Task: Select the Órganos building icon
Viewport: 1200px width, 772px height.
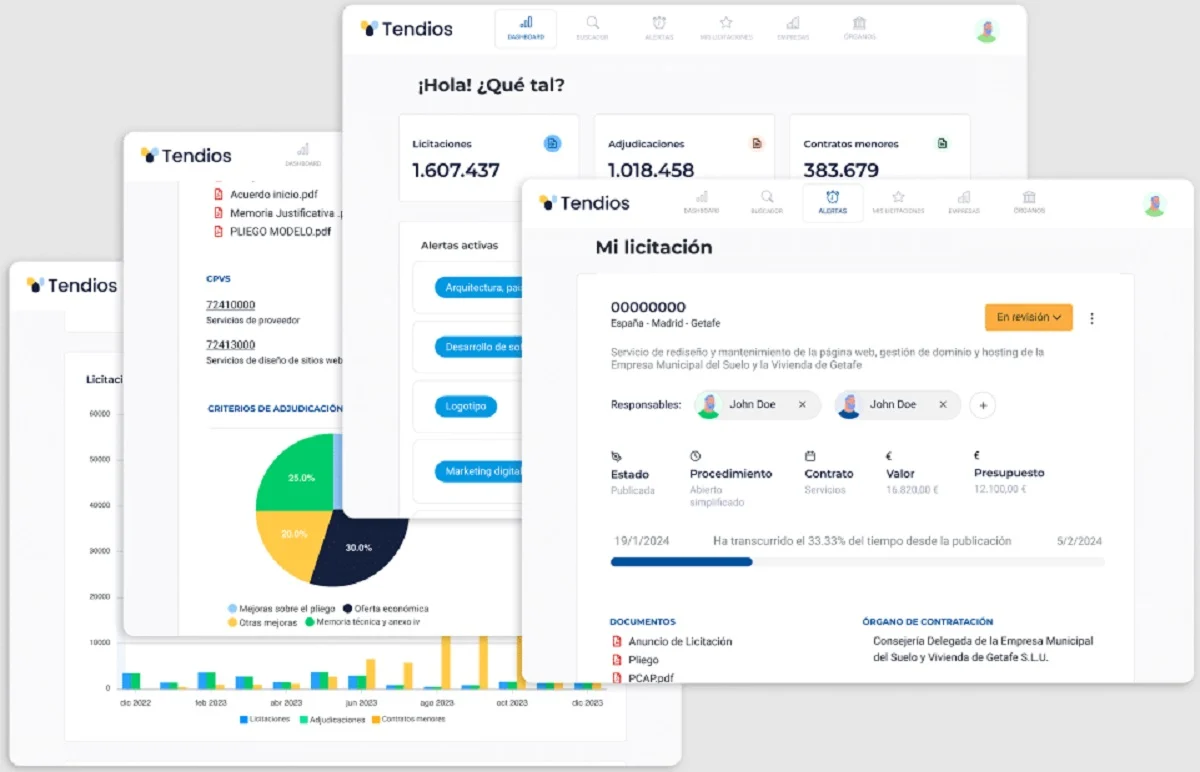Action: coord(859,26)
